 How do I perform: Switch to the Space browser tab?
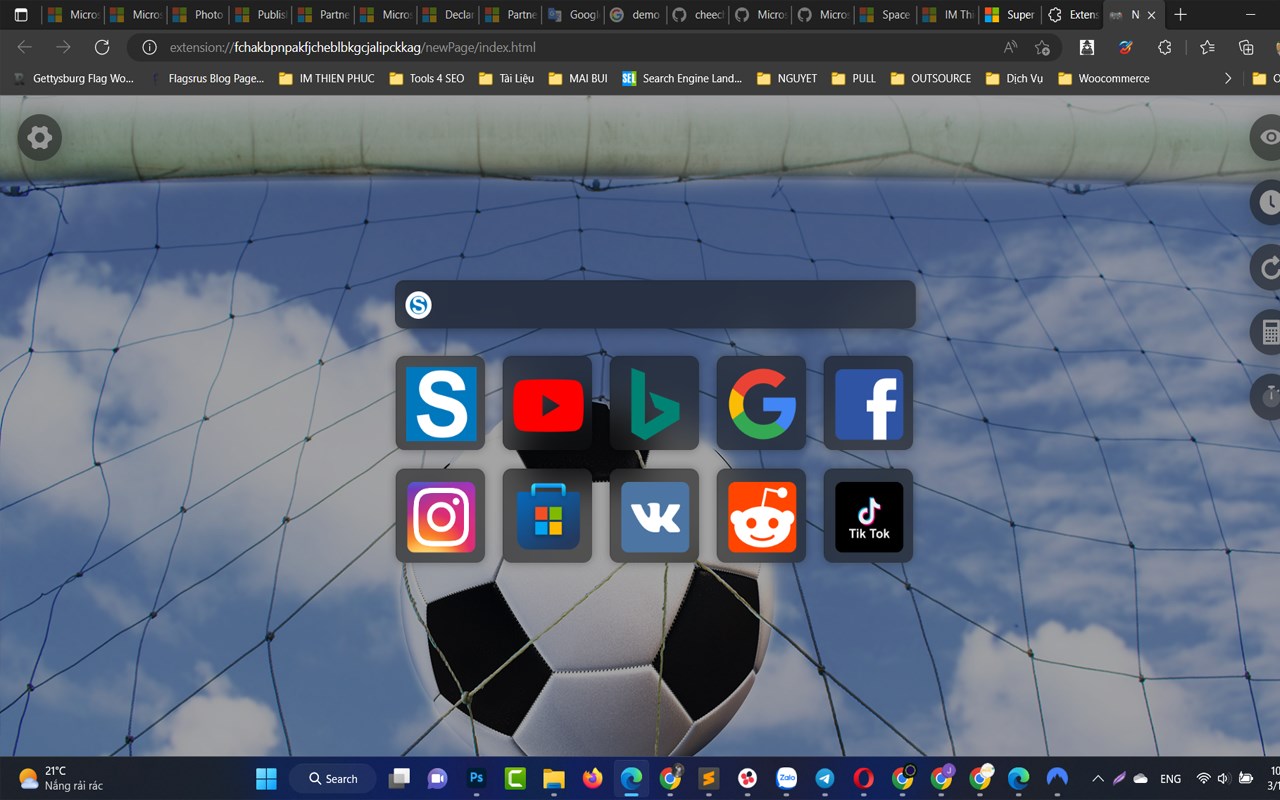(x=885, y=15)
